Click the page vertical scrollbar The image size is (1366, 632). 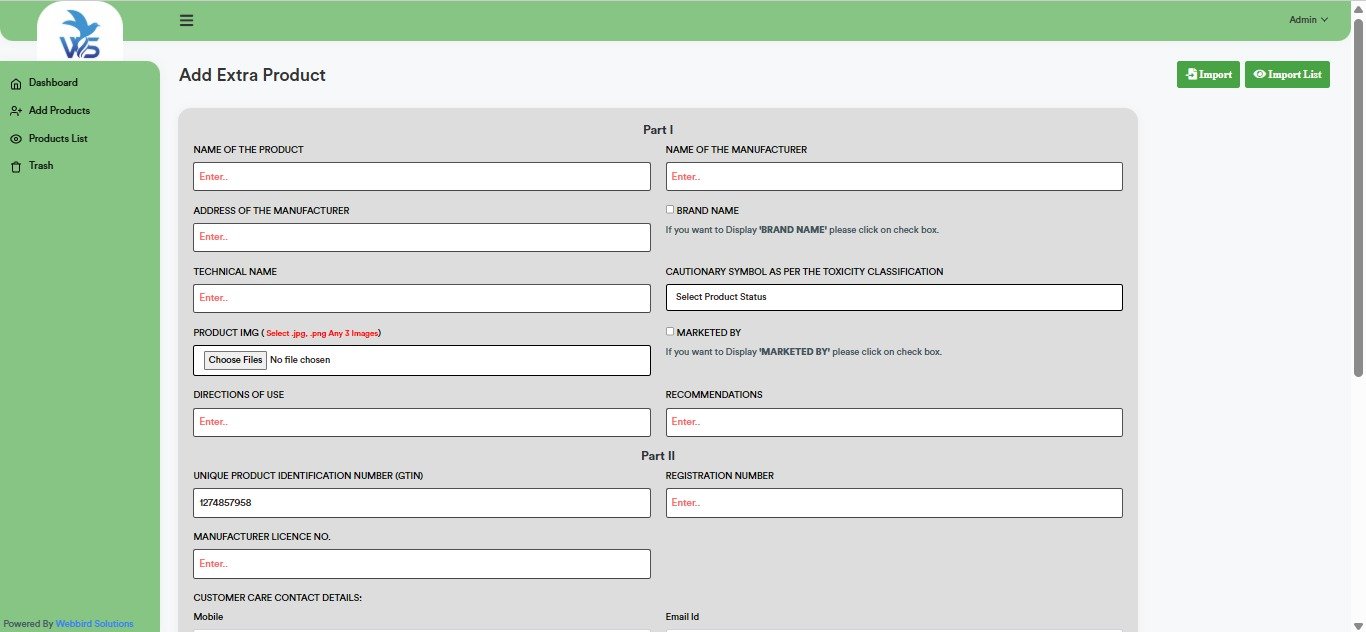coord(1358,200)
